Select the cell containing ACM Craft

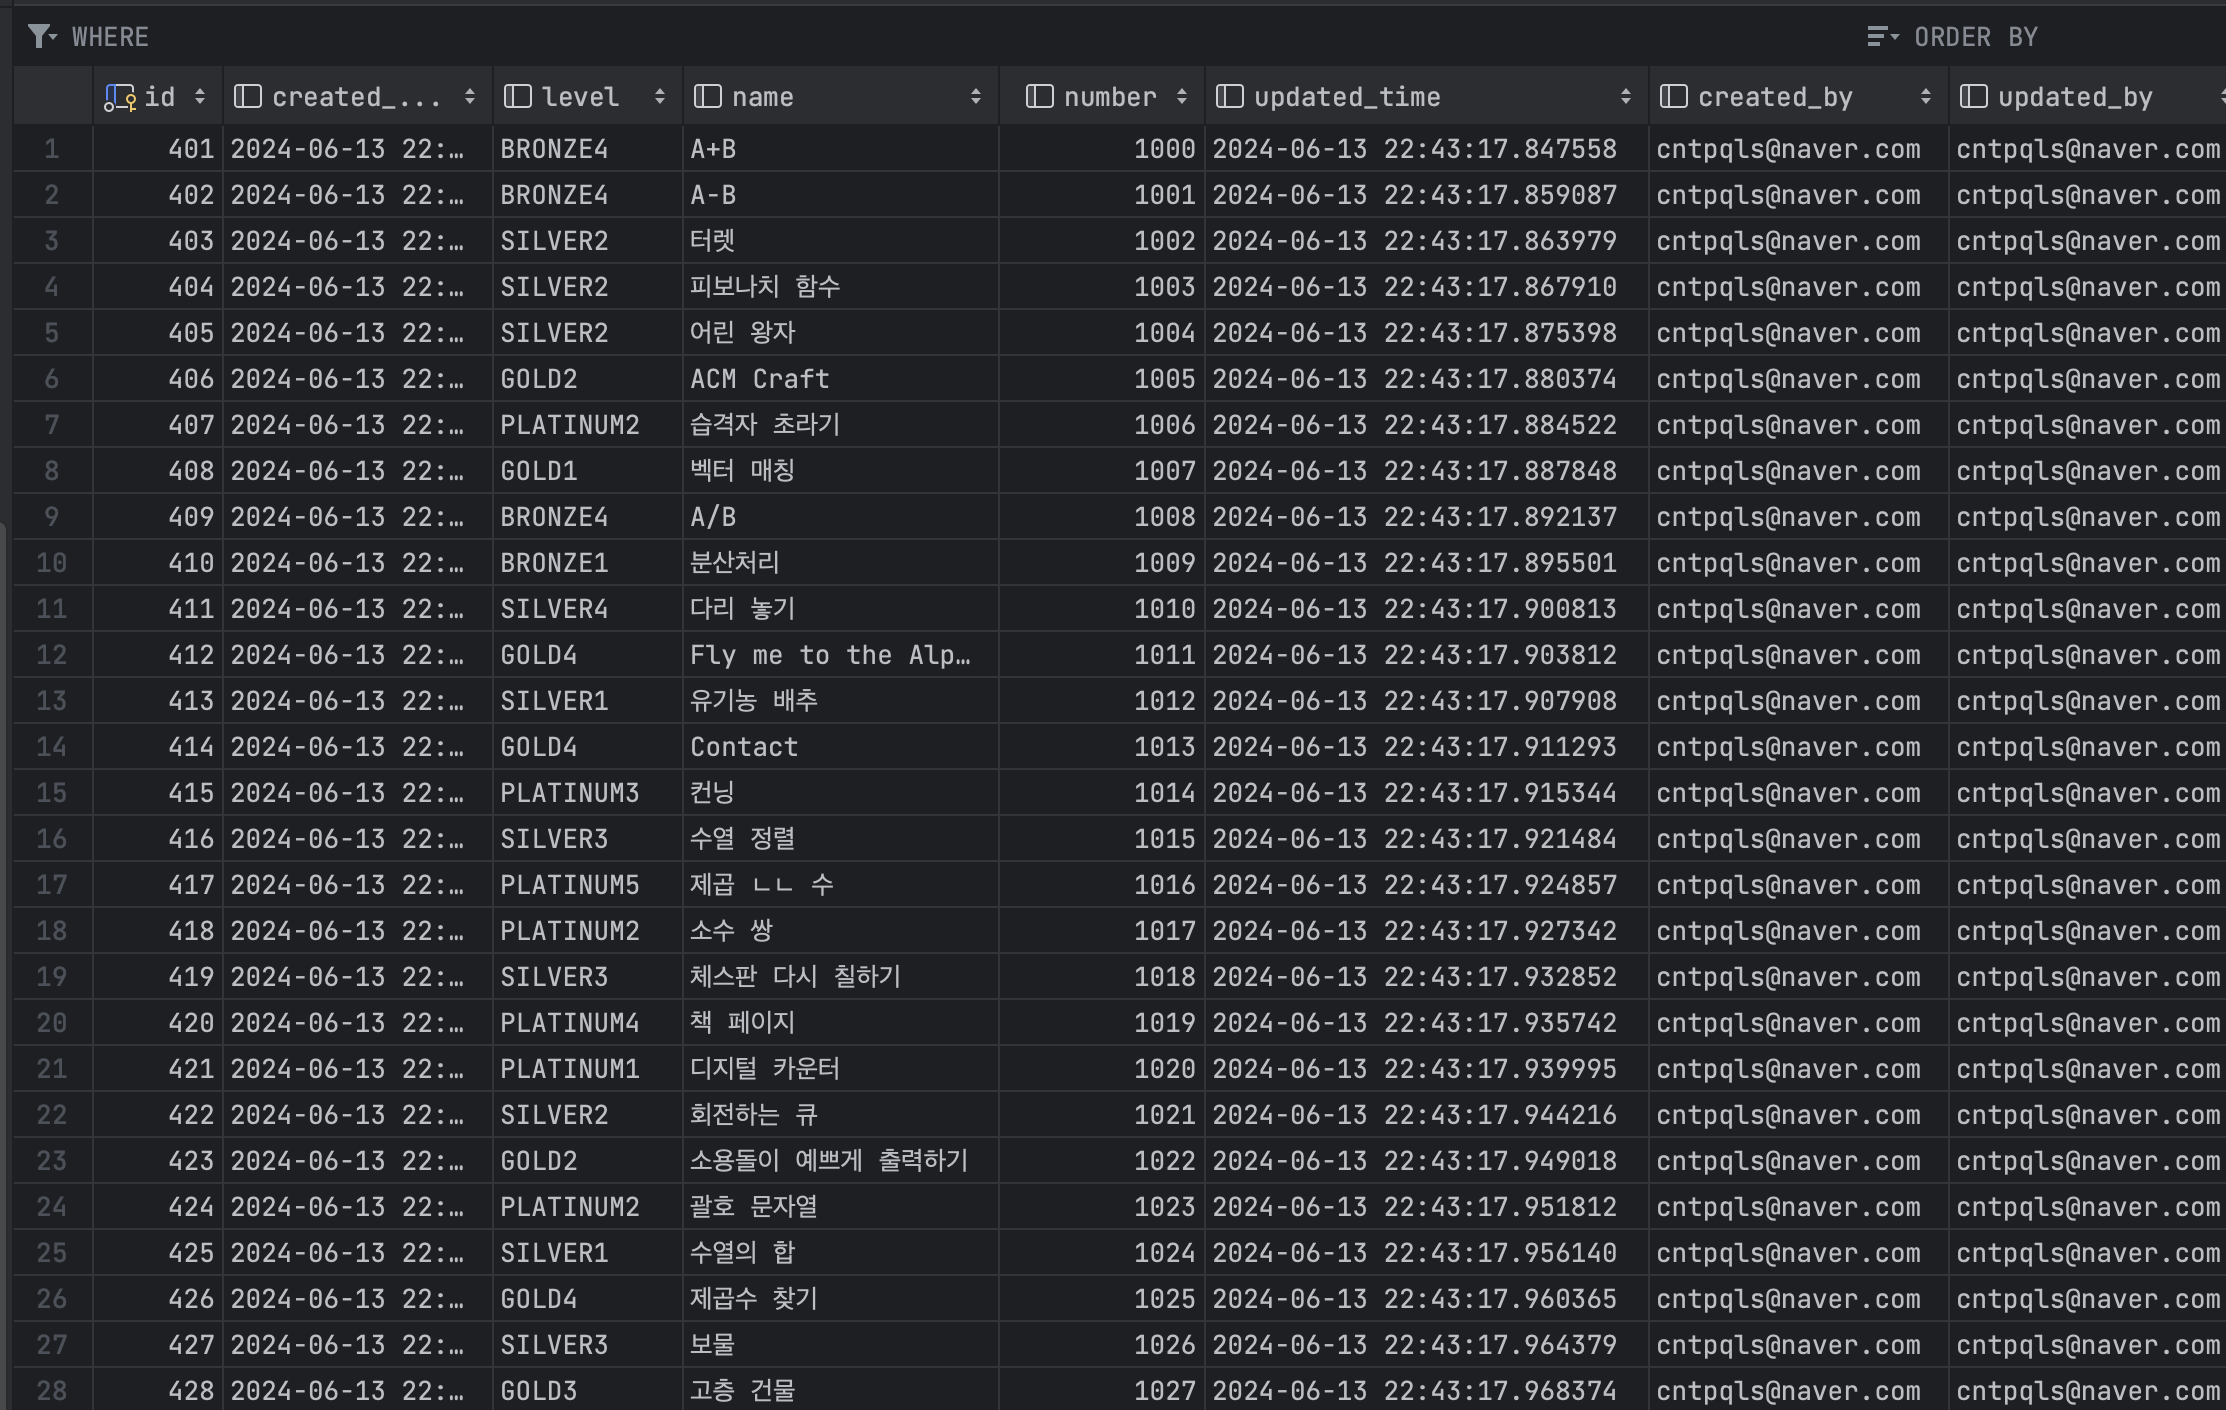coord(760,379)
